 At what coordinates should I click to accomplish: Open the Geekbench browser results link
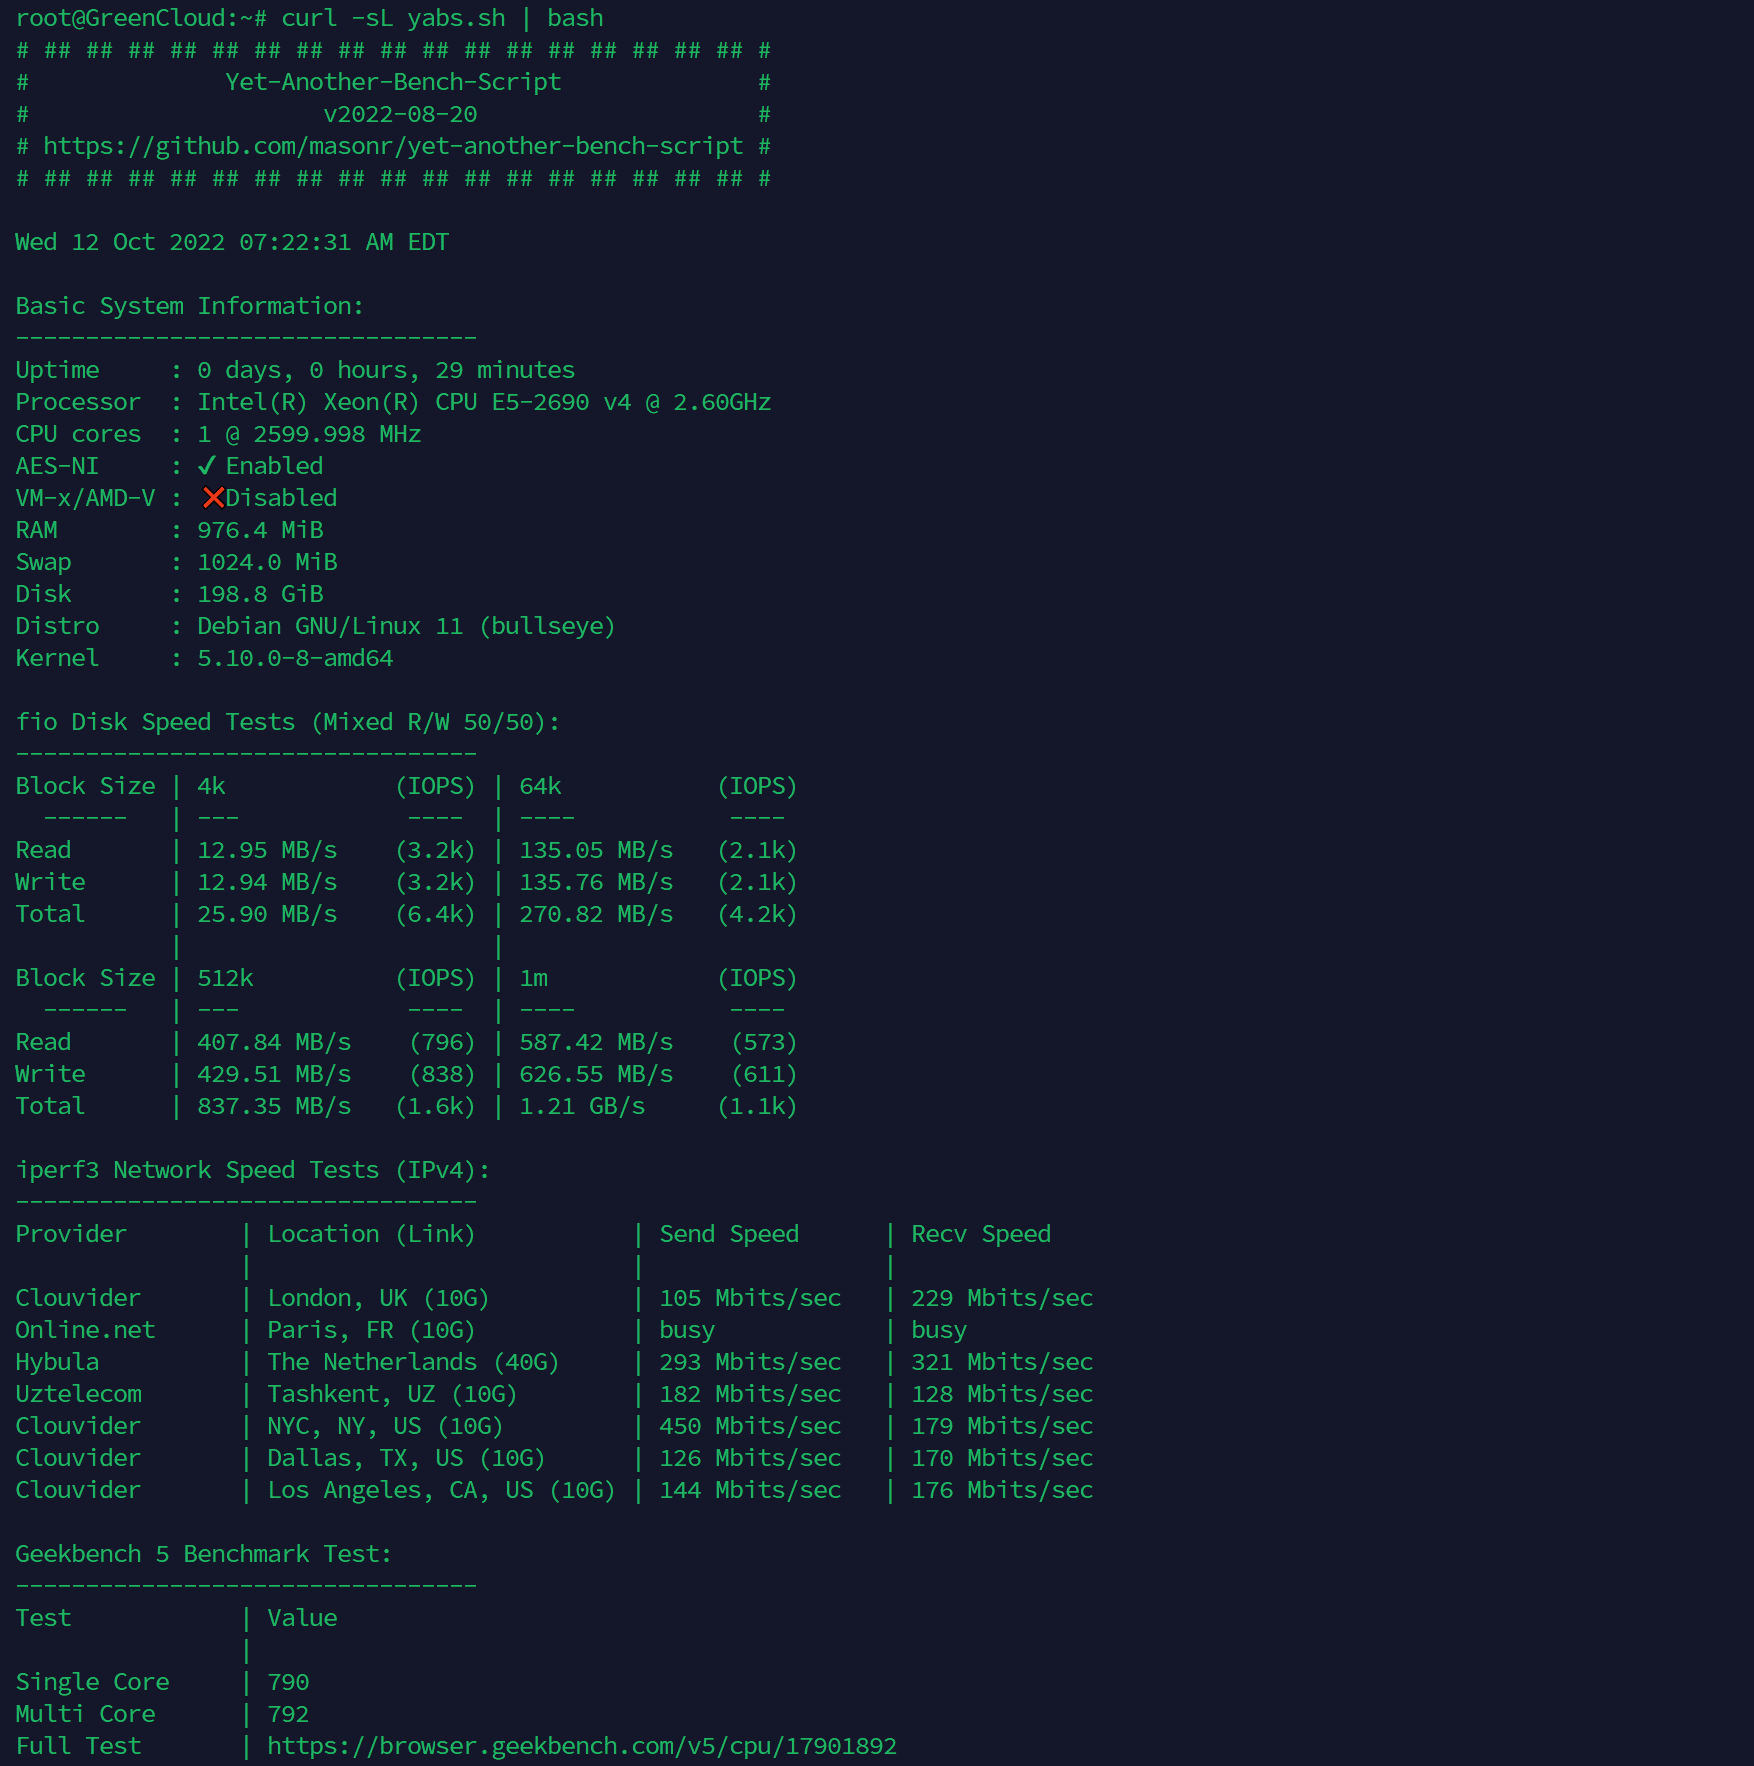point(581,1746)
